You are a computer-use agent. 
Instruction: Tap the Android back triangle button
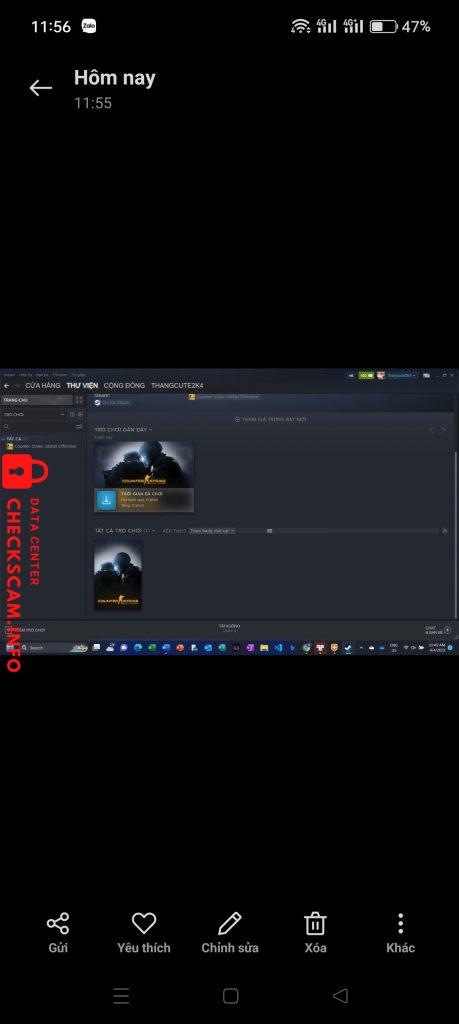click(x=340, y=995)
